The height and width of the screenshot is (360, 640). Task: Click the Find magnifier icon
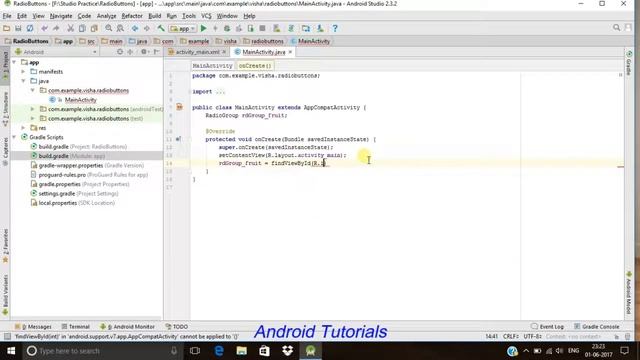coord(109,28)
